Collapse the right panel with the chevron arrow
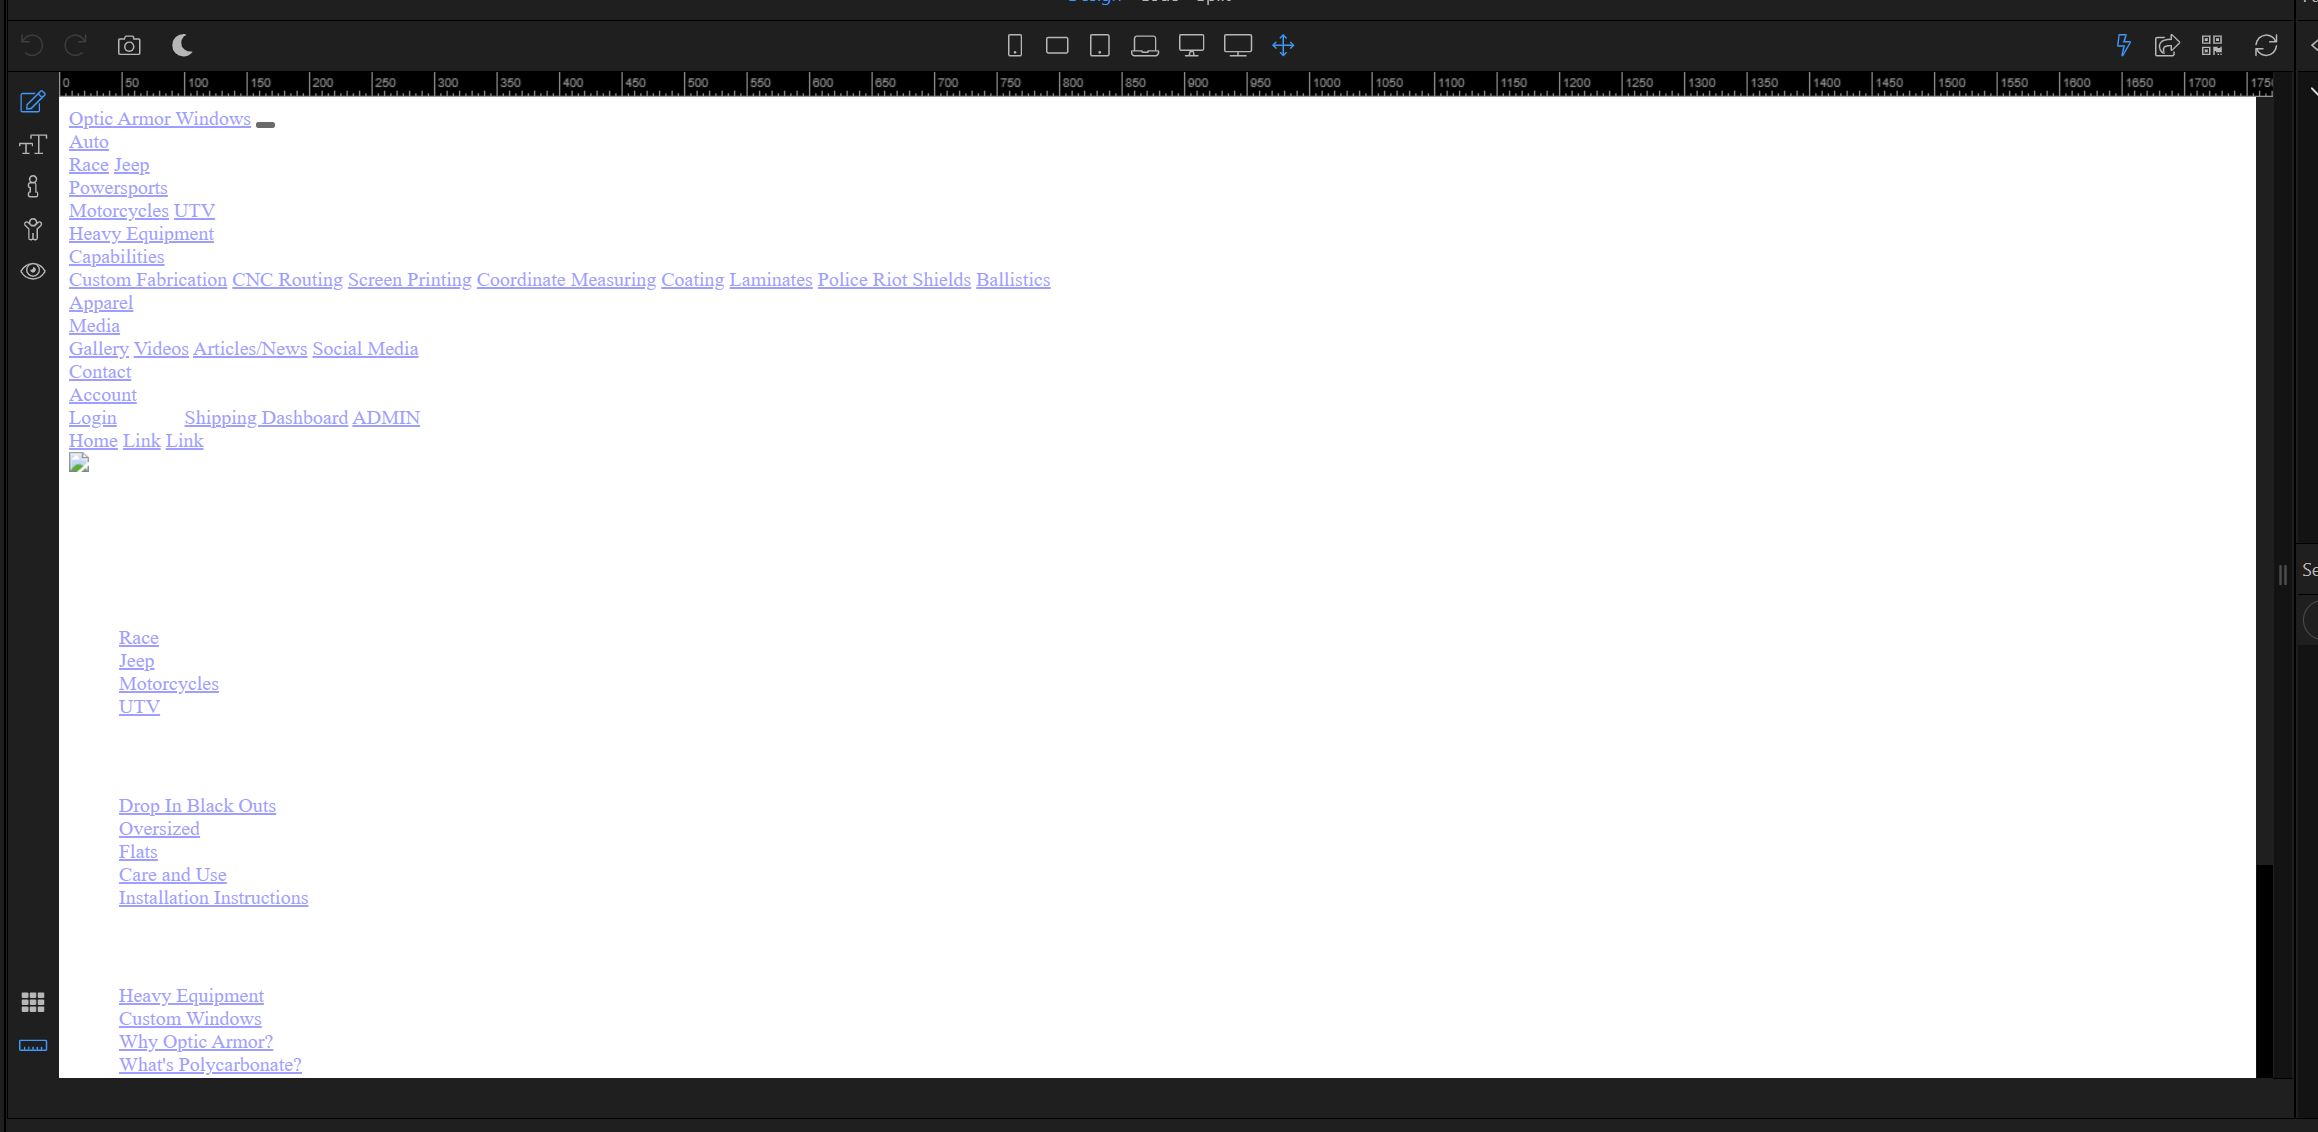This screenshot has width=2318, height=1132. (x=2312, y=45)
